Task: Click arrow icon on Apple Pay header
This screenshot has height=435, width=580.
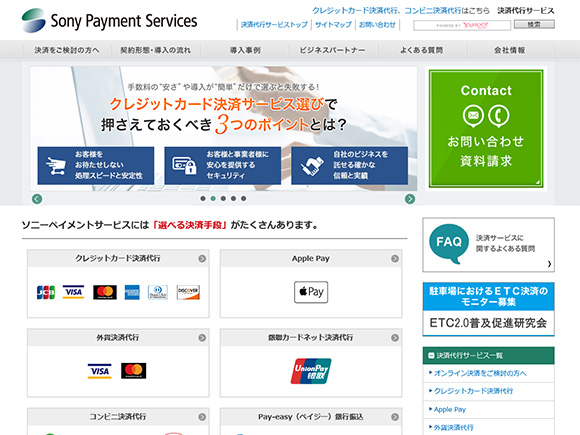Action: 395,259
